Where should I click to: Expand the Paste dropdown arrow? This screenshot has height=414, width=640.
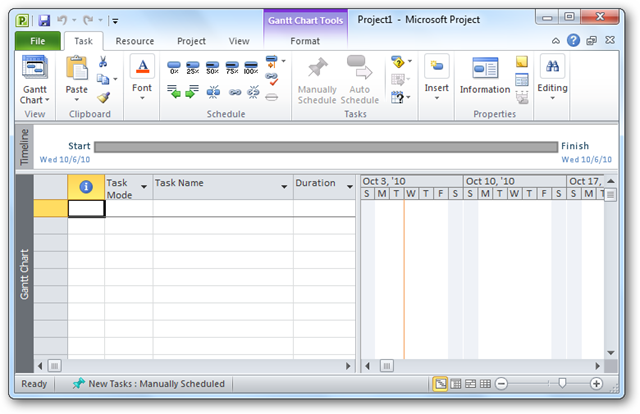point(77,100)
